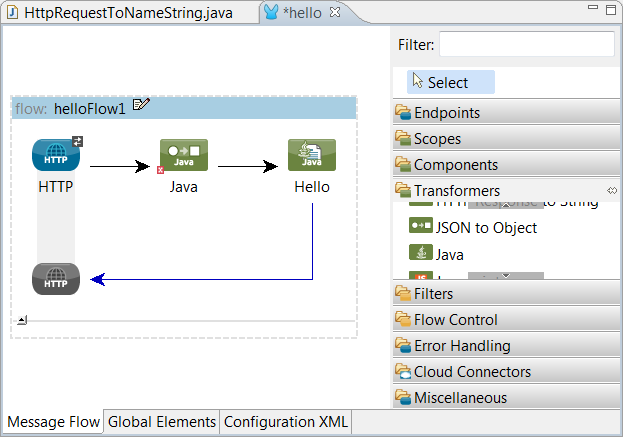
Task: Minimize the editor area
Action: coord(593,7)
